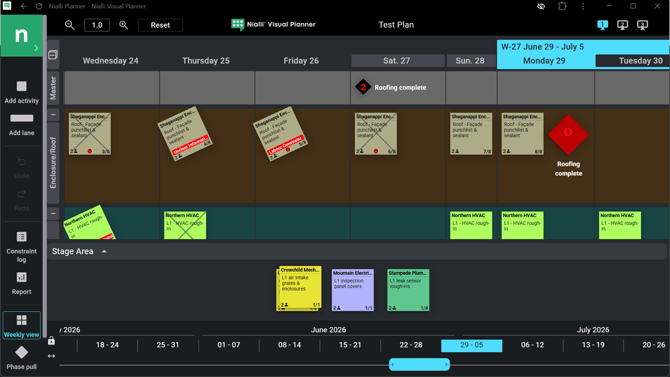Click reload icon in title bar
This screenshot has height=377, width=670.
(x=39, y=6)
